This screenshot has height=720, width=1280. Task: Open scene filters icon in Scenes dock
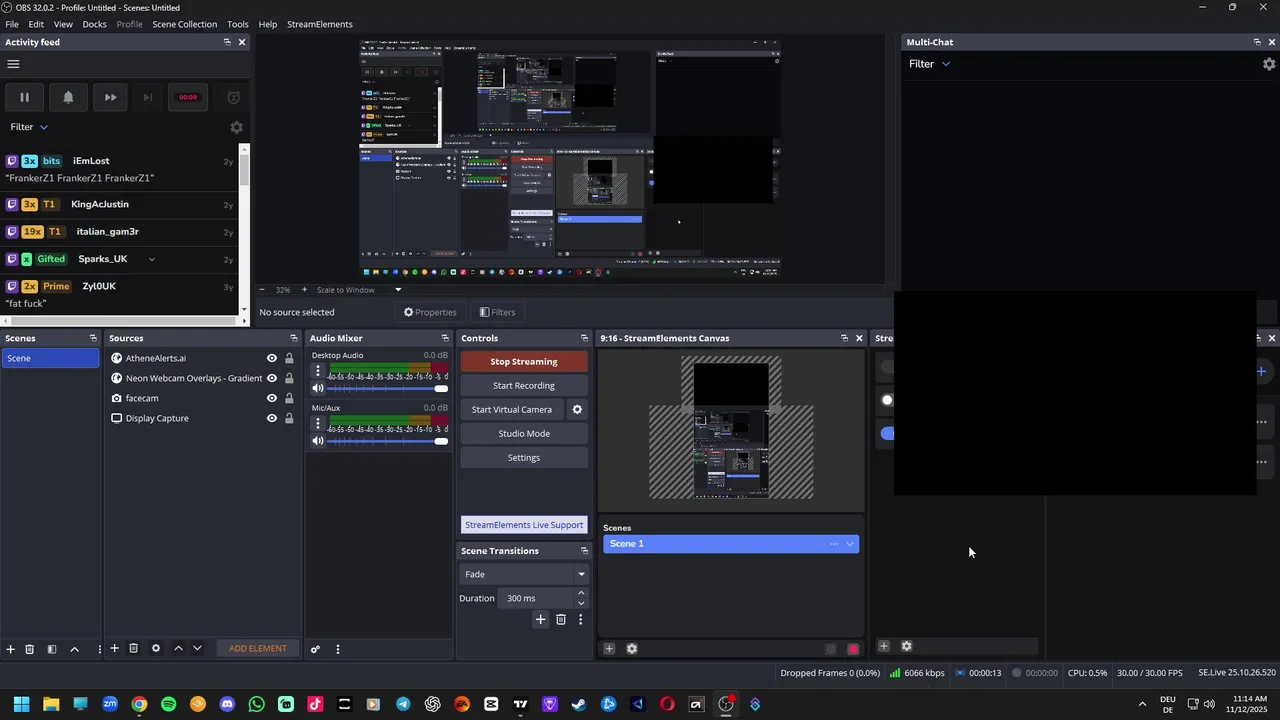52,649
